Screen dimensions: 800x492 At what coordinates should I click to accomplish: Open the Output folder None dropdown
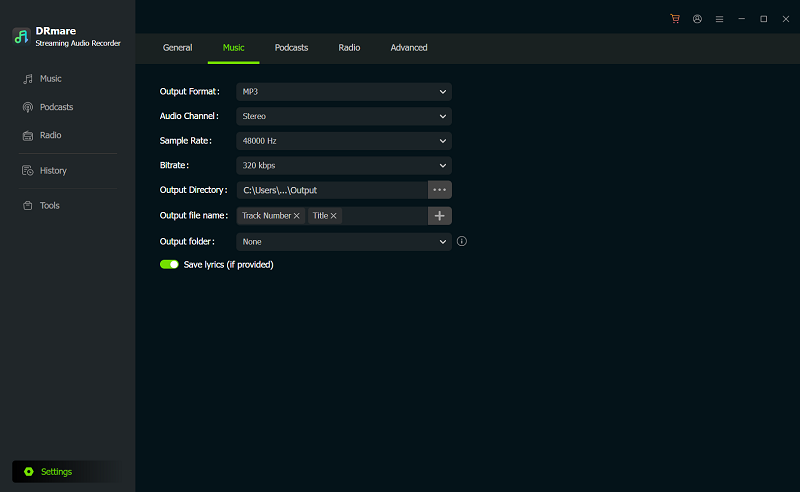pyautogui.click(x=344, y=242)
